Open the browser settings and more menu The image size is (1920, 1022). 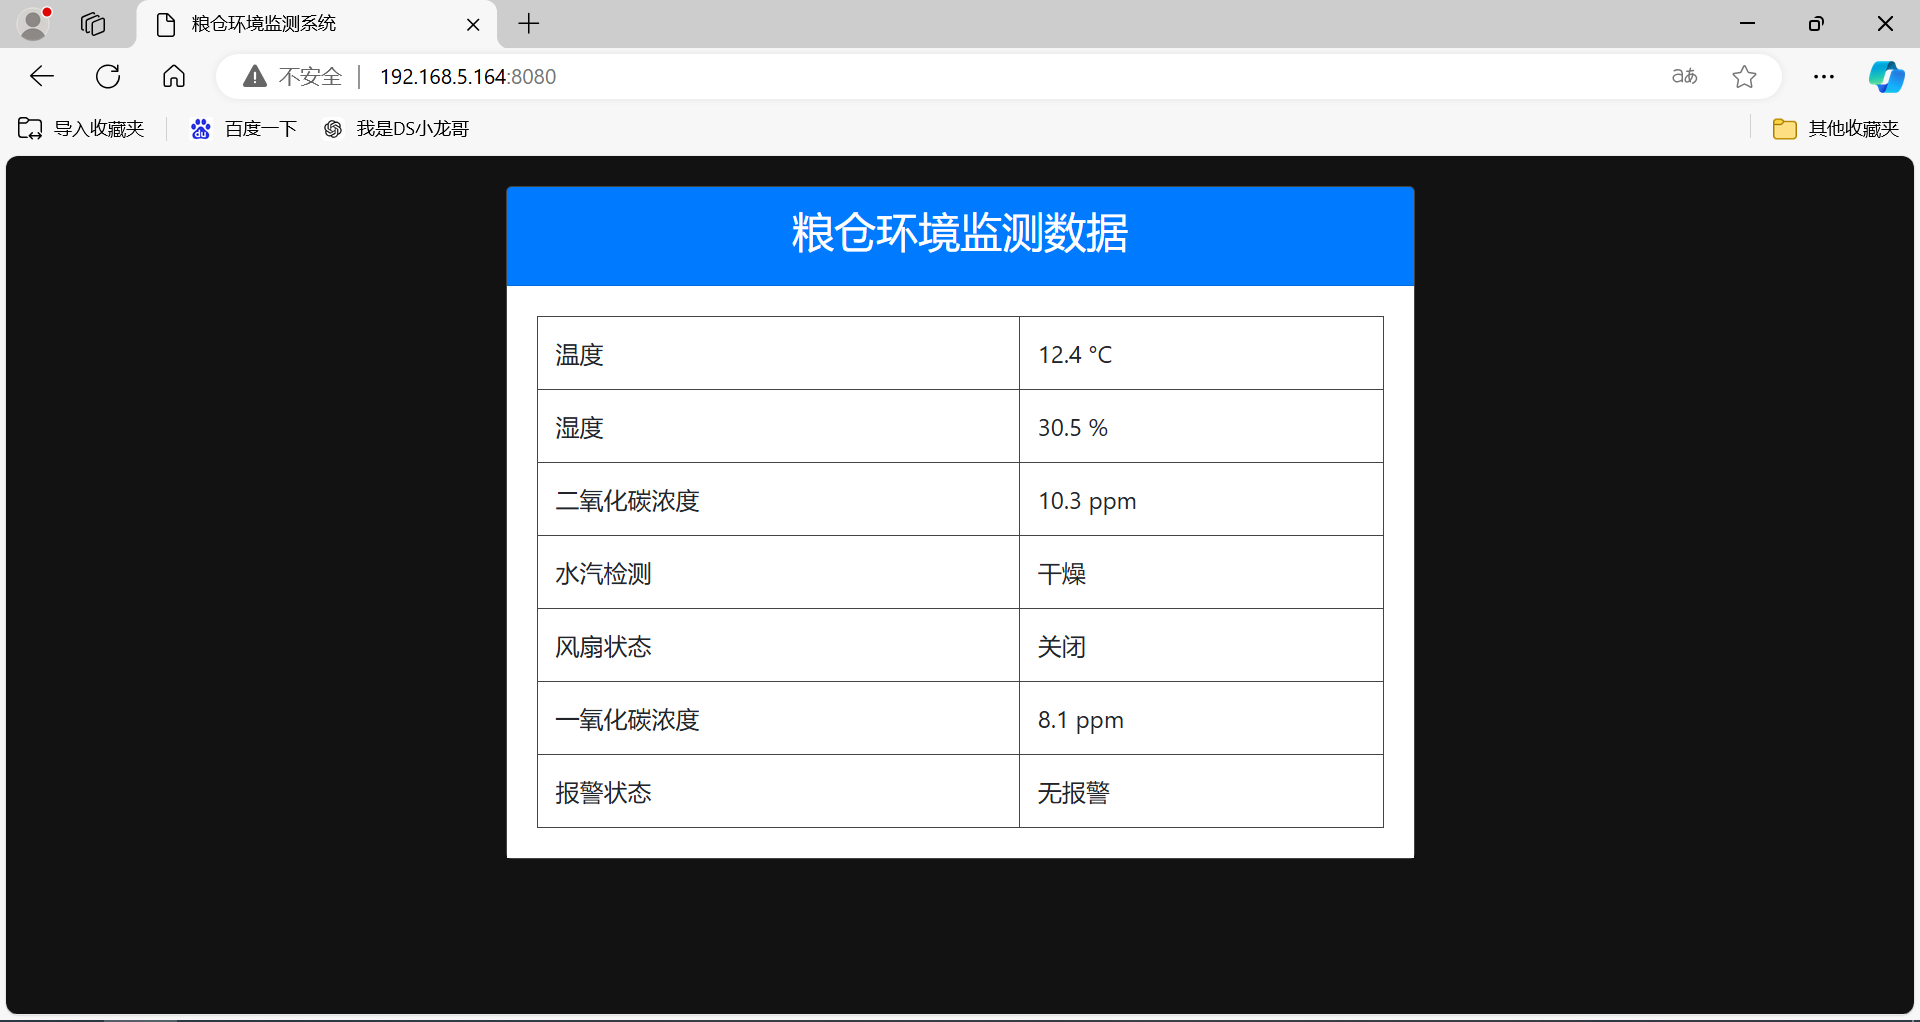click(1824, 76)
